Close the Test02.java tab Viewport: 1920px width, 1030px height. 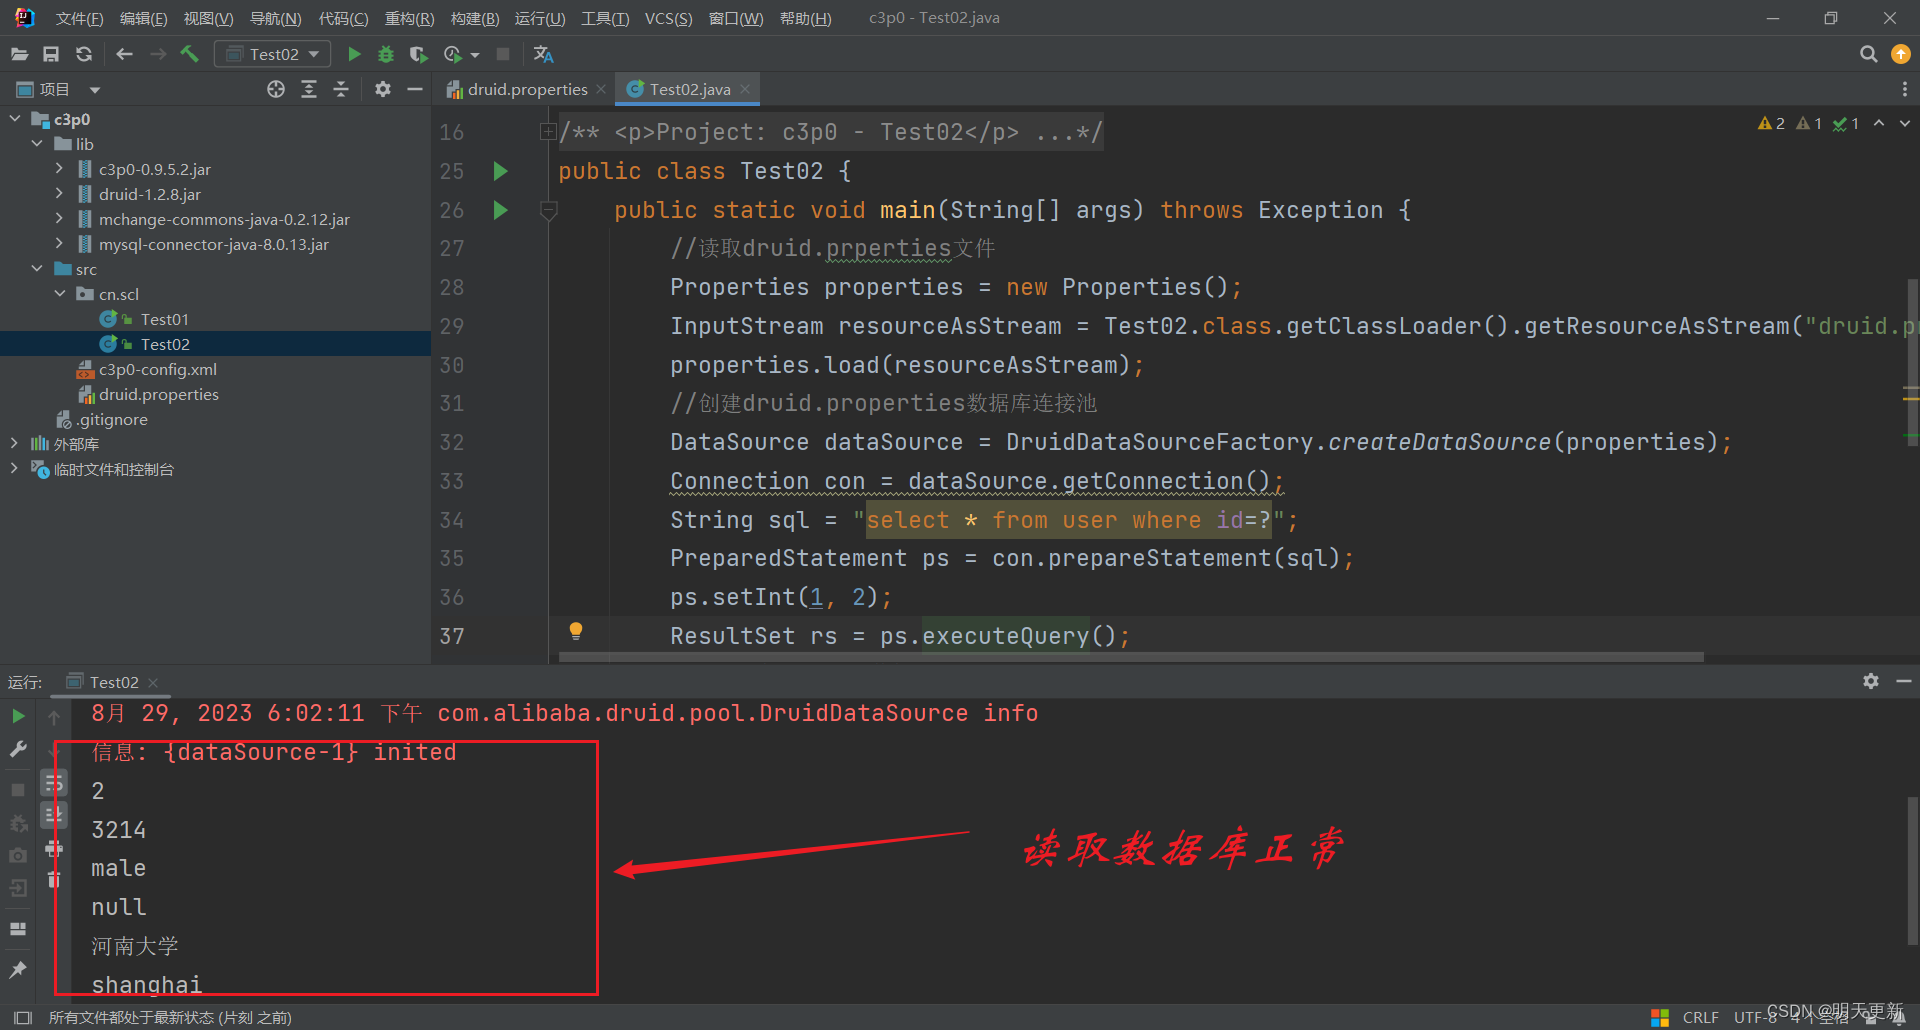pyautogui.click(x=745, y=89)
